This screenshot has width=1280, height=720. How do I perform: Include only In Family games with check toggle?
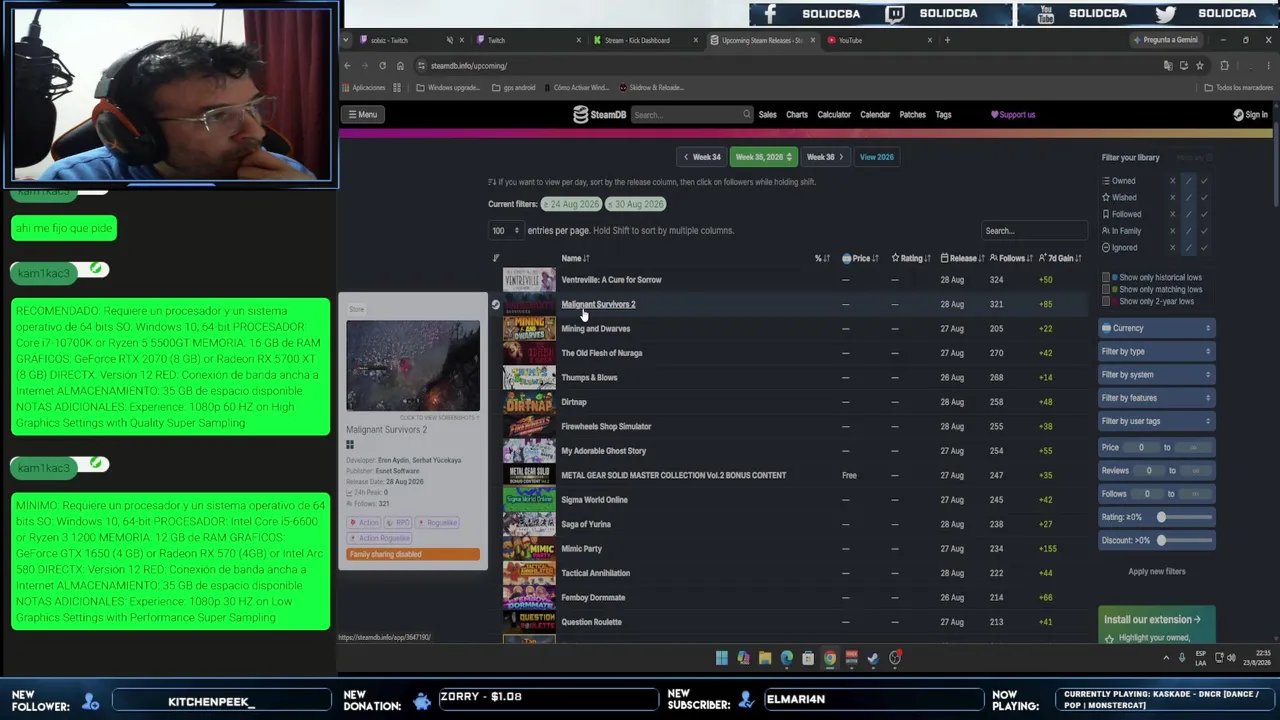tap(1205, 231)
